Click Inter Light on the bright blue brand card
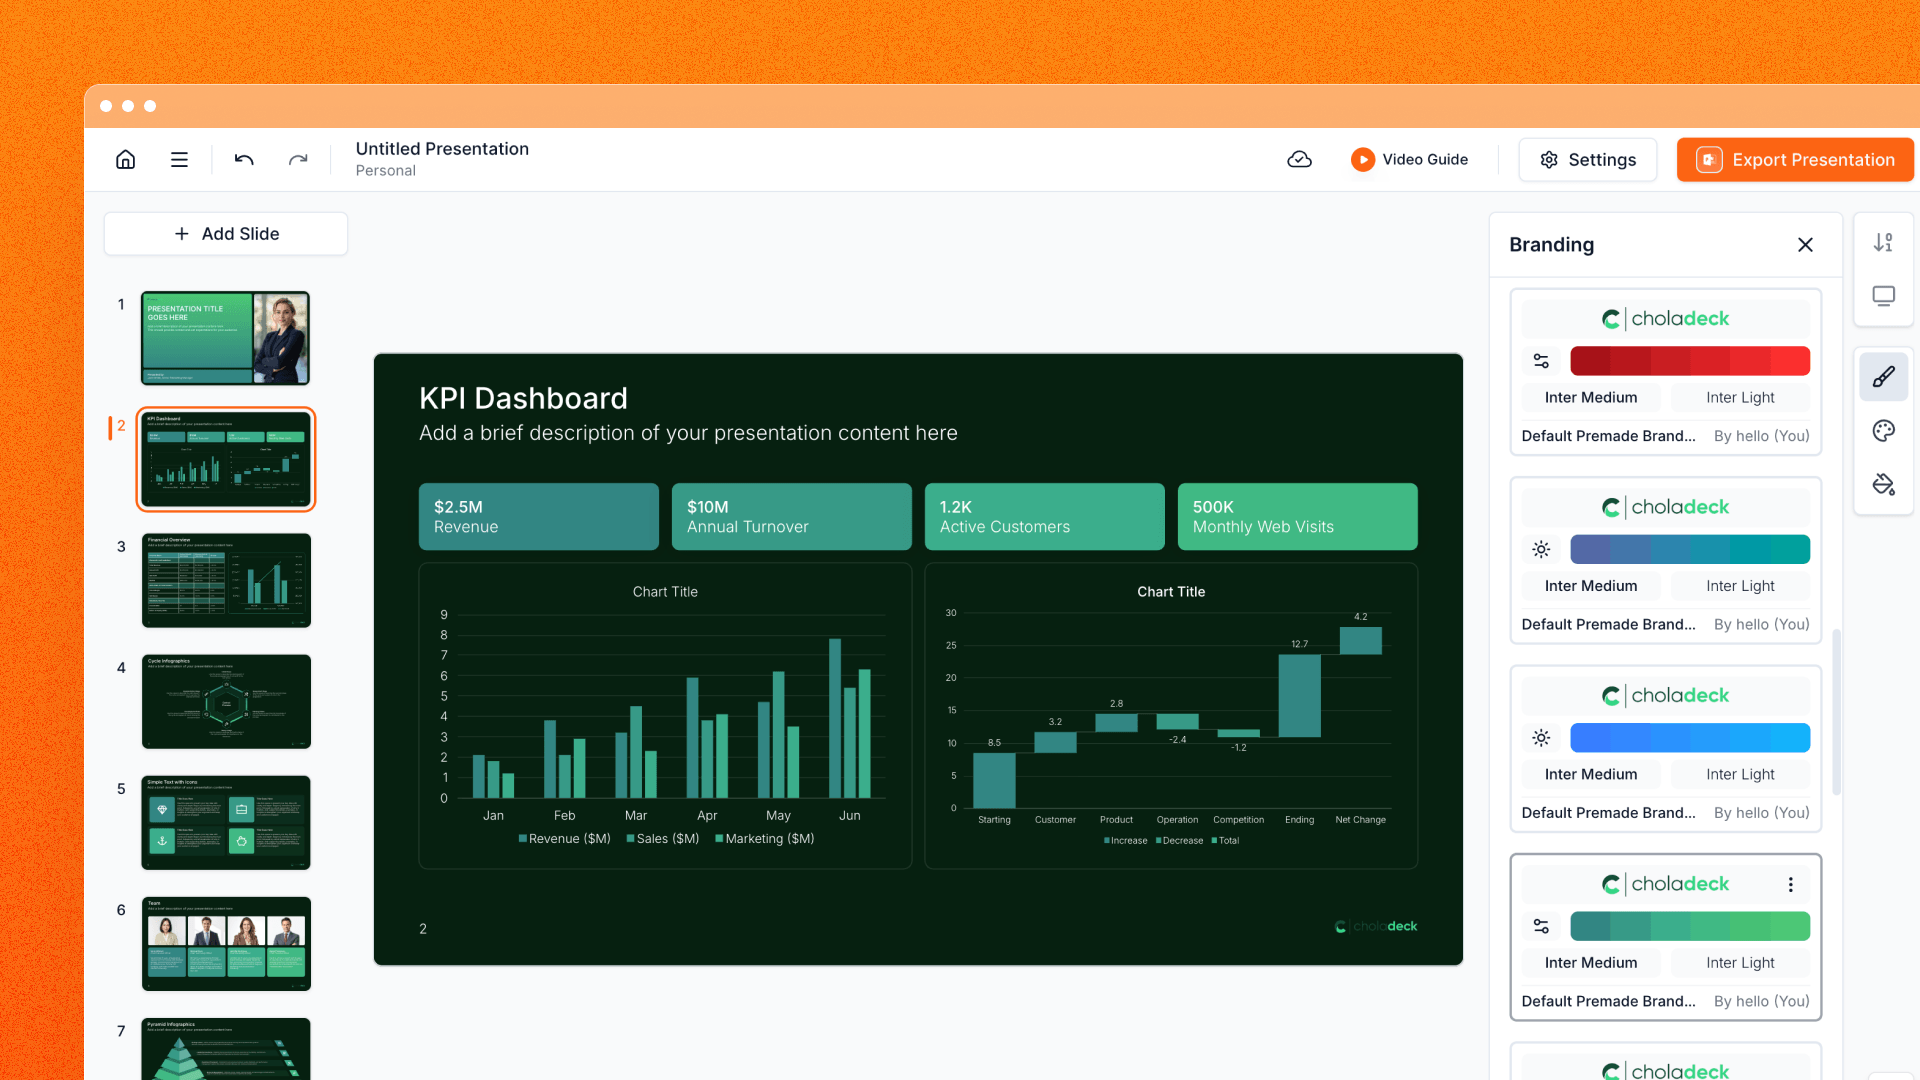The height and width of the screenshot is (1080, 1920). coord(1740,775)
